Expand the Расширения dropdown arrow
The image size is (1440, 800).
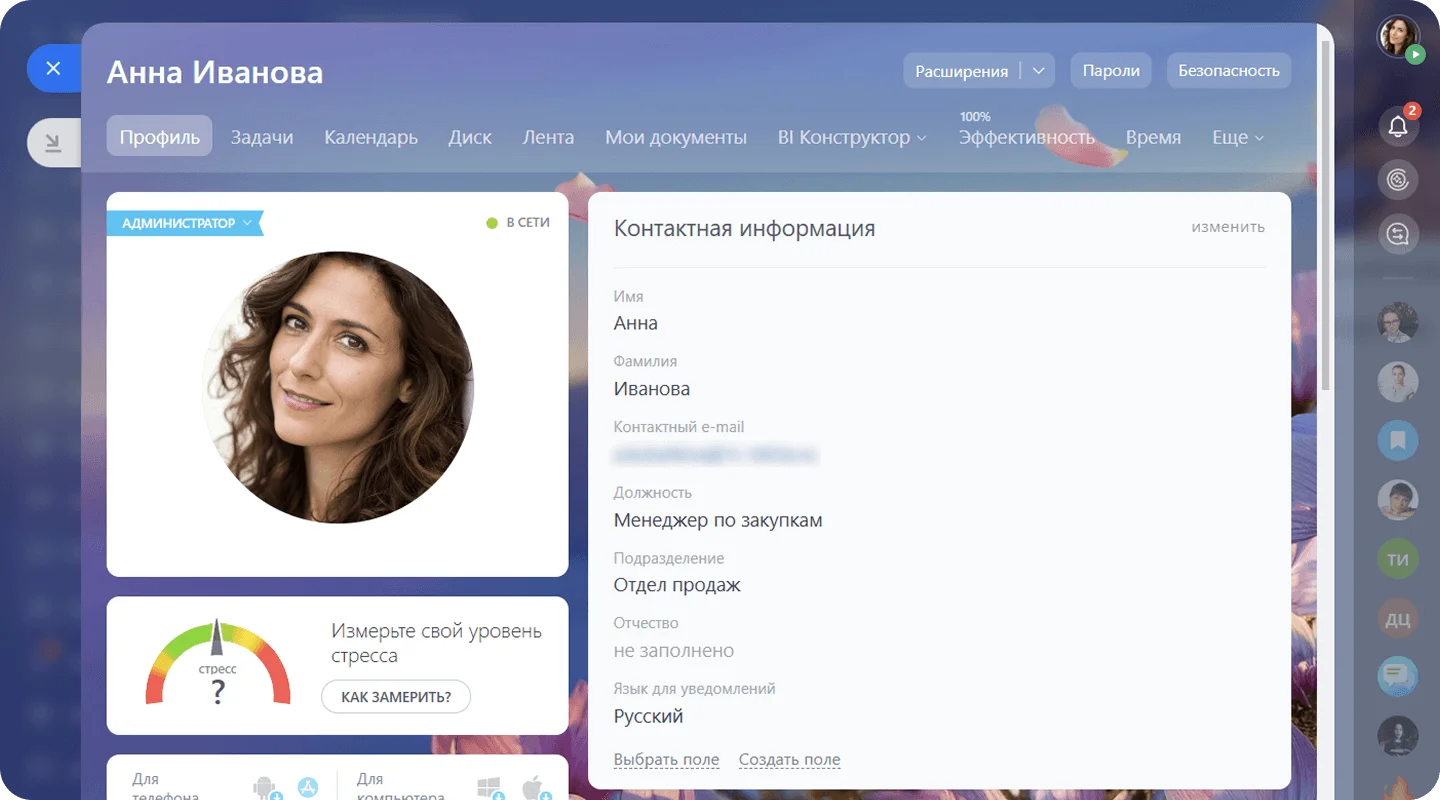1038,71
